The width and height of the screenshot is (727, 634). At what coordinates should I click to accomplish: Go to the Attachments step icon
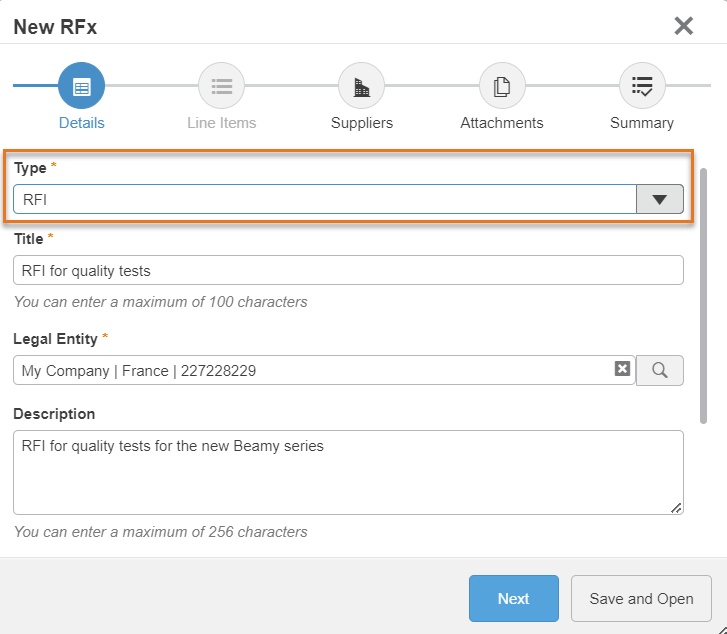(502, 87)
